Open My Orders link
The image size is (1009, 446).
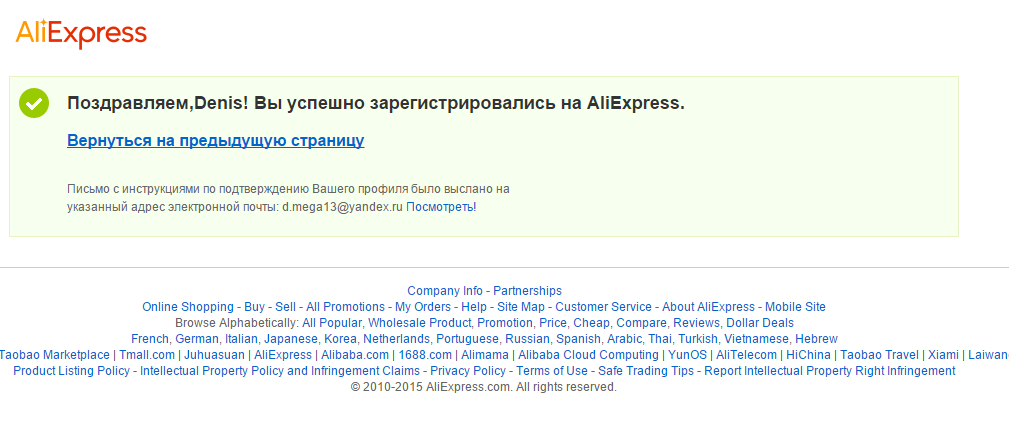[423, 307]
